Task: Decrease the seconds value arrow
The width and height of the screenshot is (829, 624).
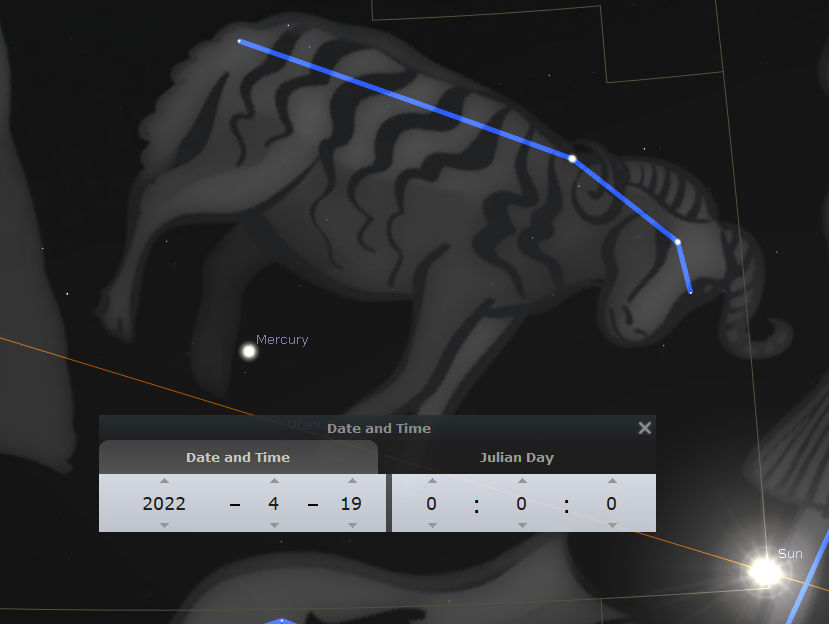Action: 612,525
